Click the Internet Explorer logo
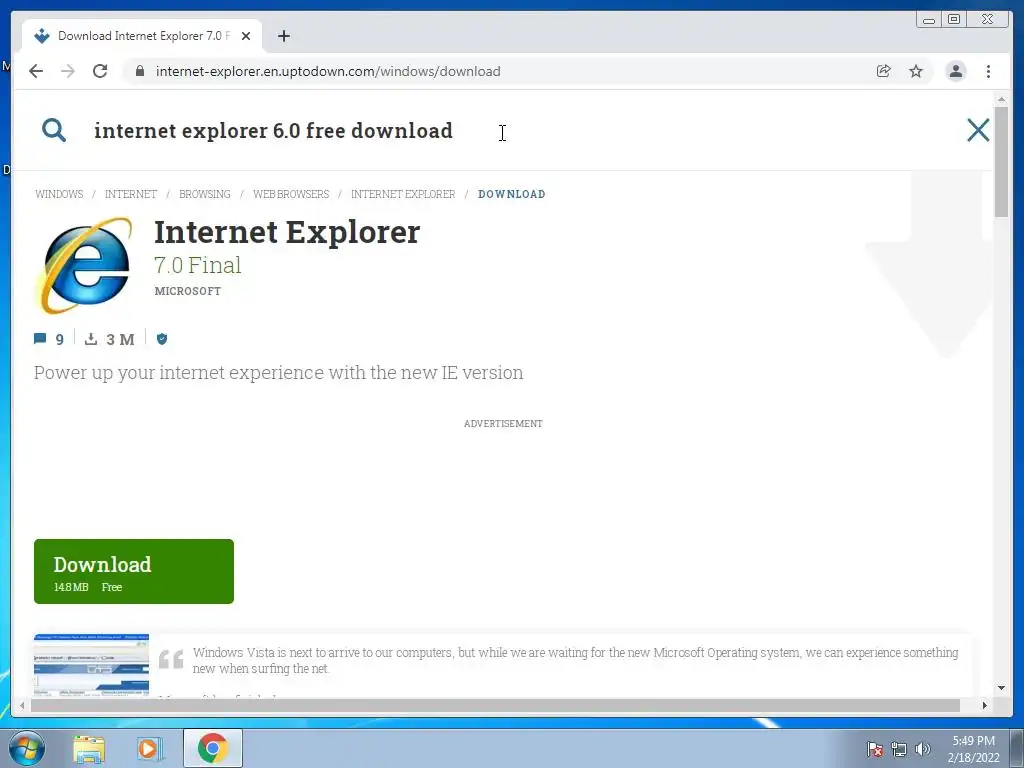1024x768 pixels. click(x=85, y=265)
